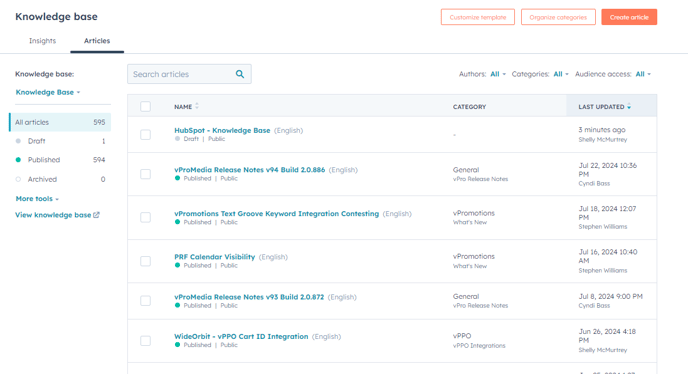This screenshot has width=688, height=374.
Task: Click the Create article button
Action: click(x=629, y=17)
